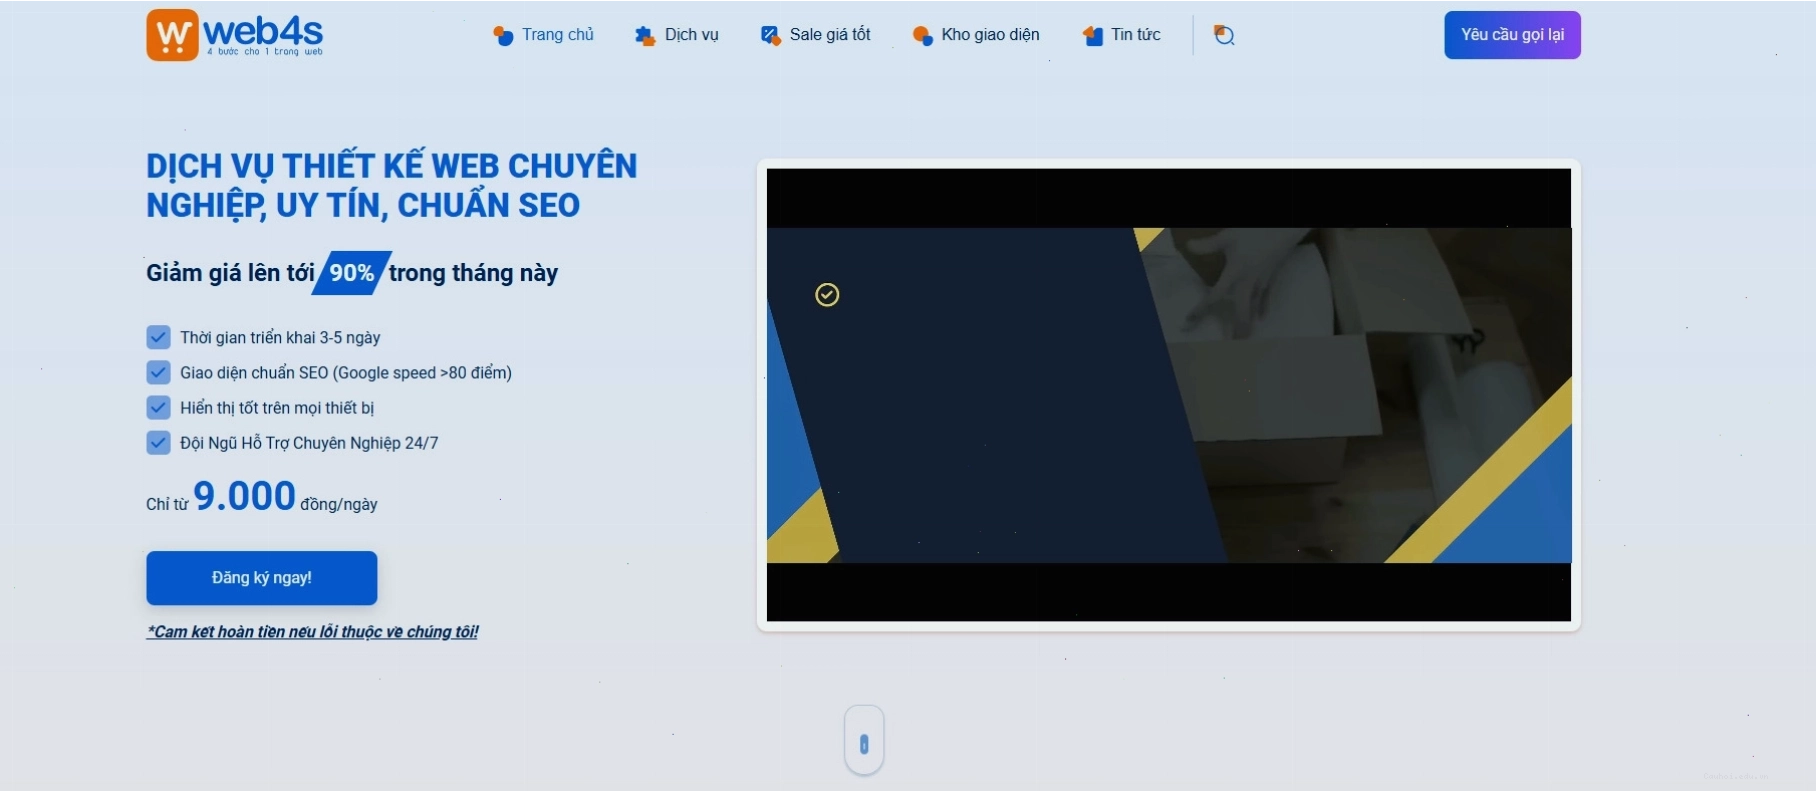The width and height of the screenshot is (1816, 793).
Task: Open the search magnifier icon
Action: (1224, 35)
